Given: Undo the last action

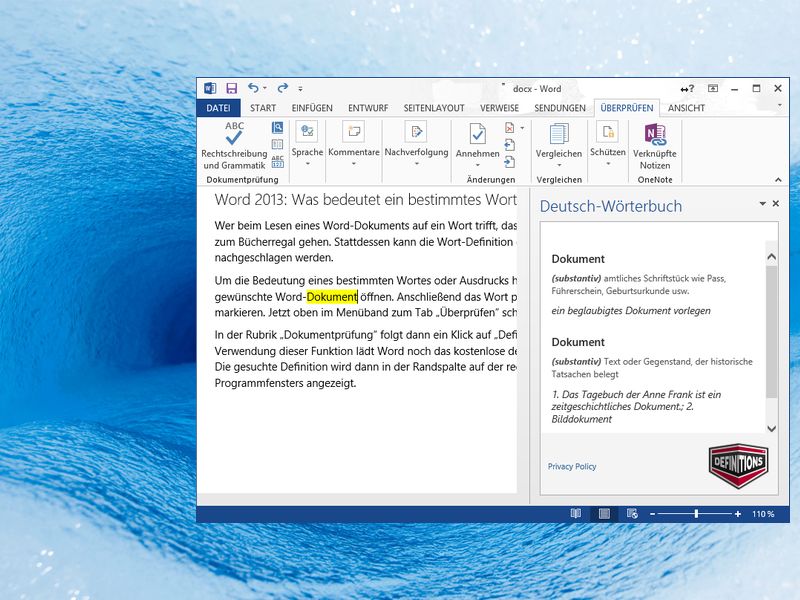Looking at the screenshot, I should 253,88.
